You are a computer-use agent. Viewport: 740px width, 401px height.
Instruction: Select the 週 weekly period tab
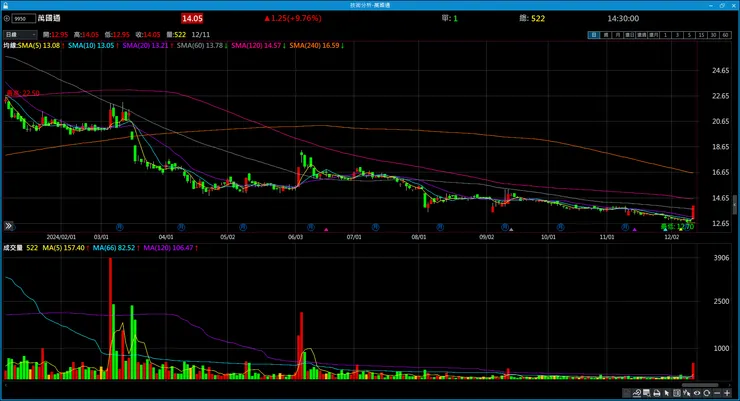(605, 35)
